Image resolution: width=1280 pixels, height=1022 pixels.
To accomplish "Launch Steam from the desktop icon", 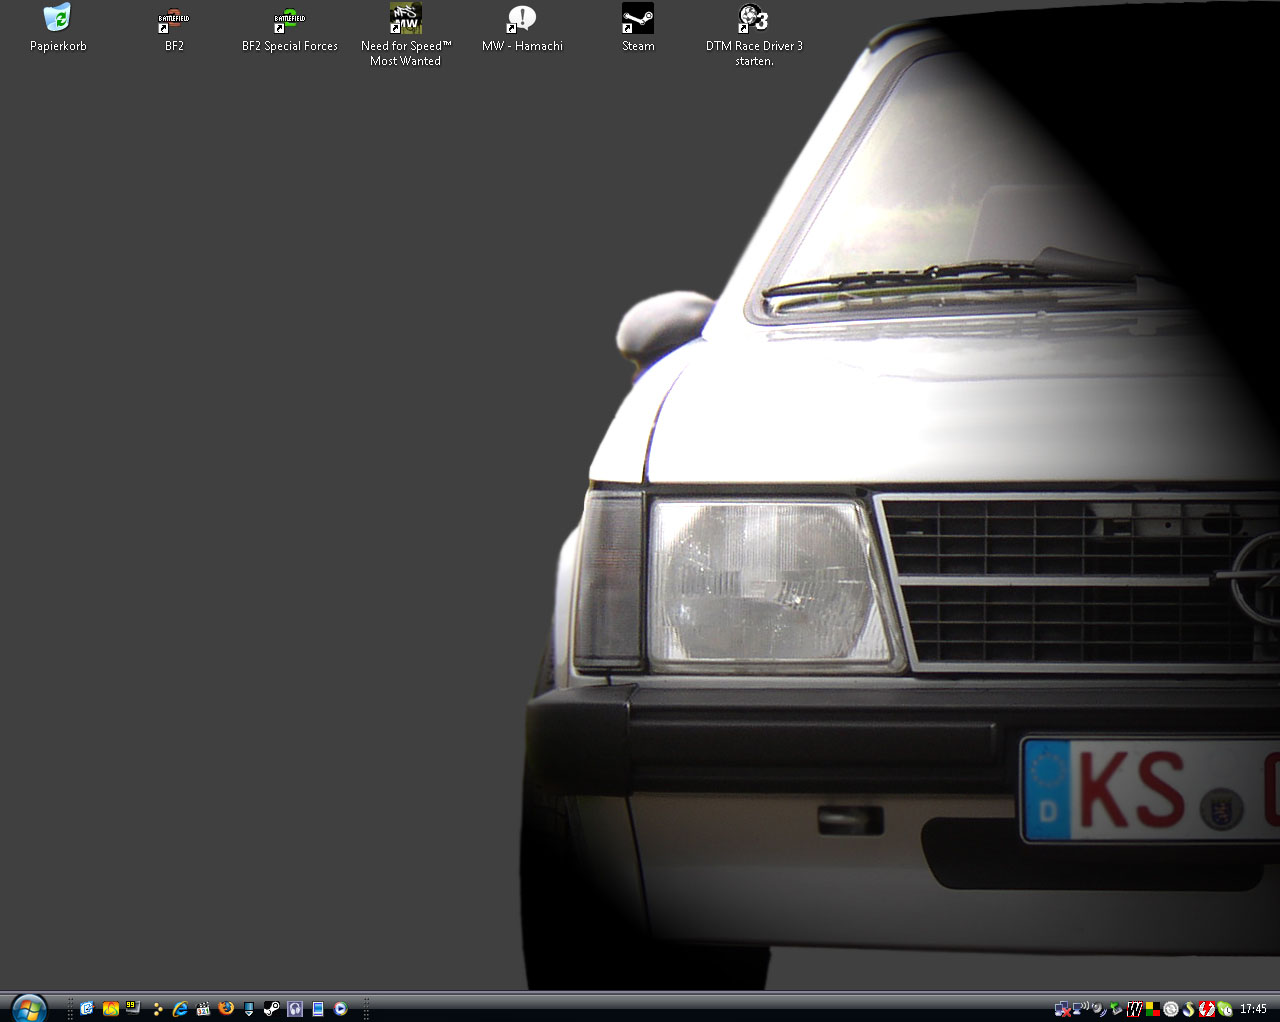I will coord(638,19).
